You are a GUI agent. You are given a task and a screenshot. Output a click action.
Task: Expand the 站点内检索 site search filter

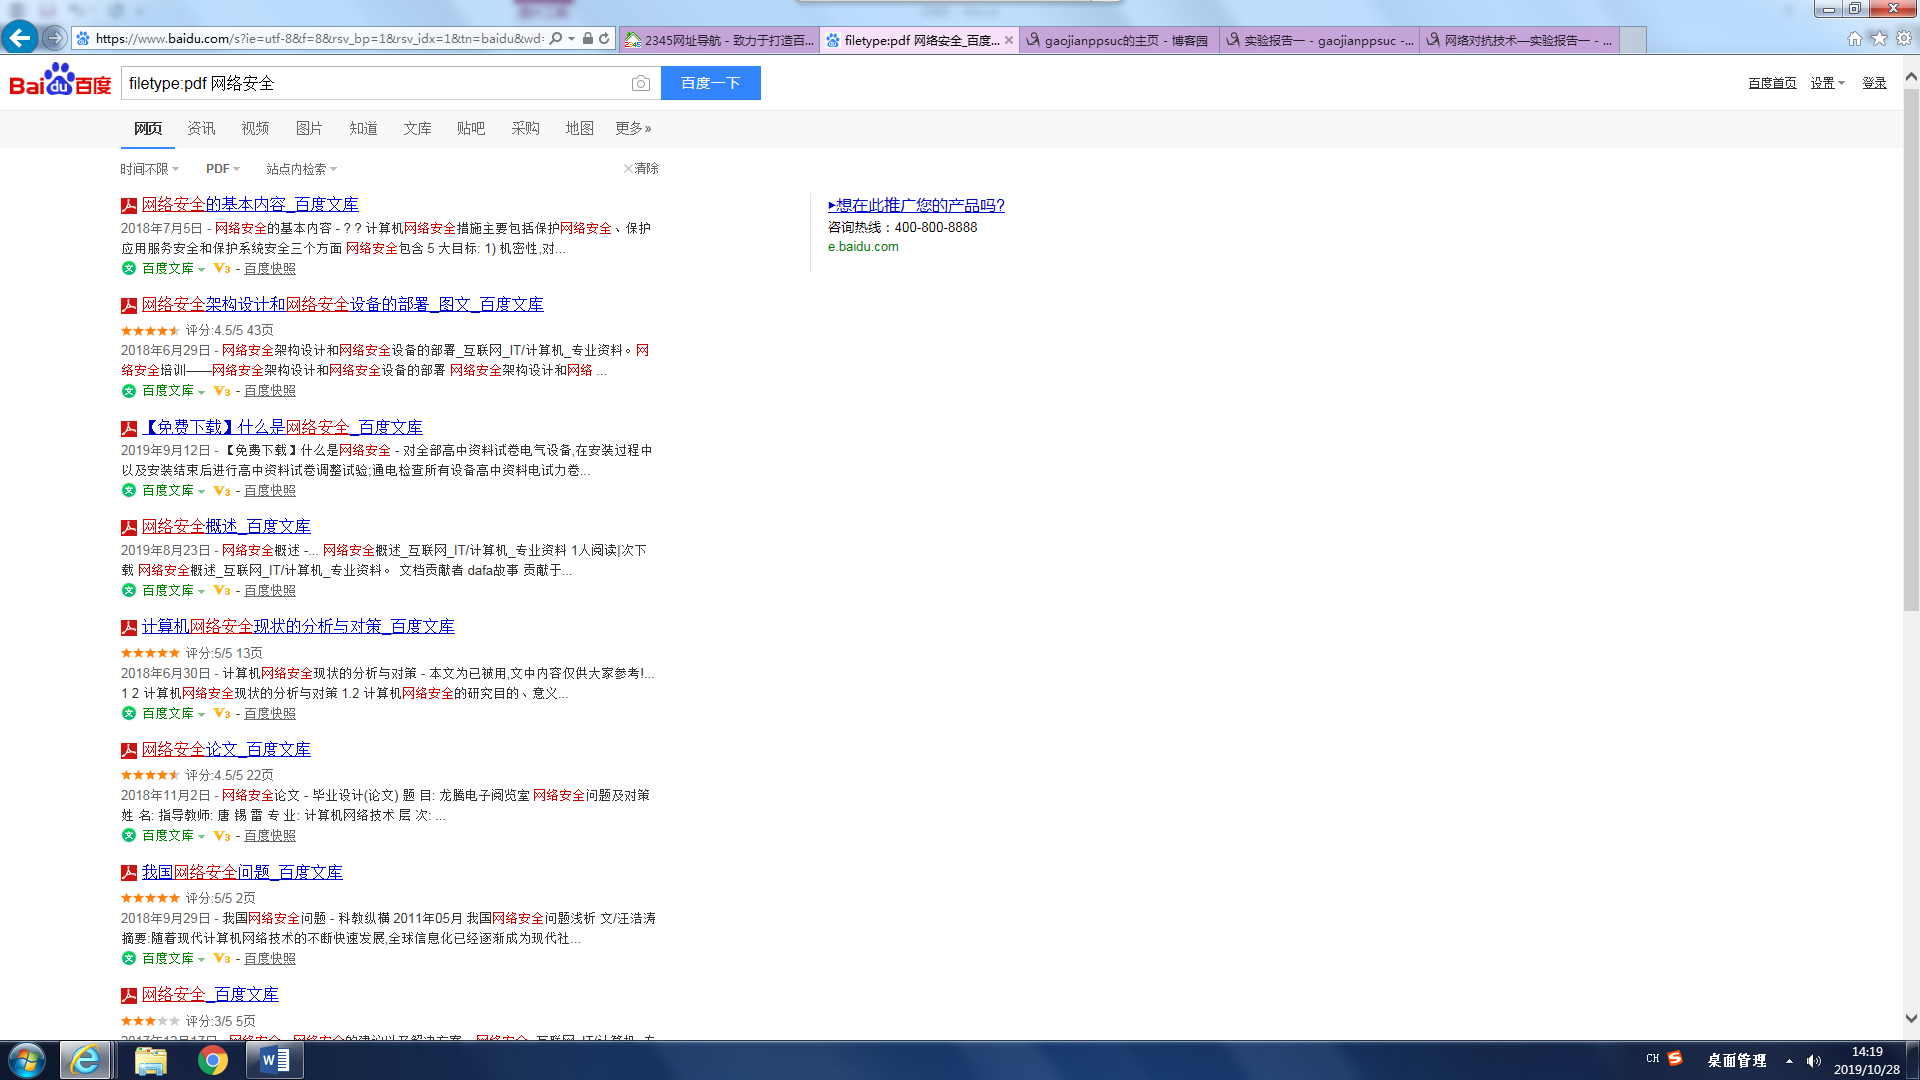tap(301, 169)
